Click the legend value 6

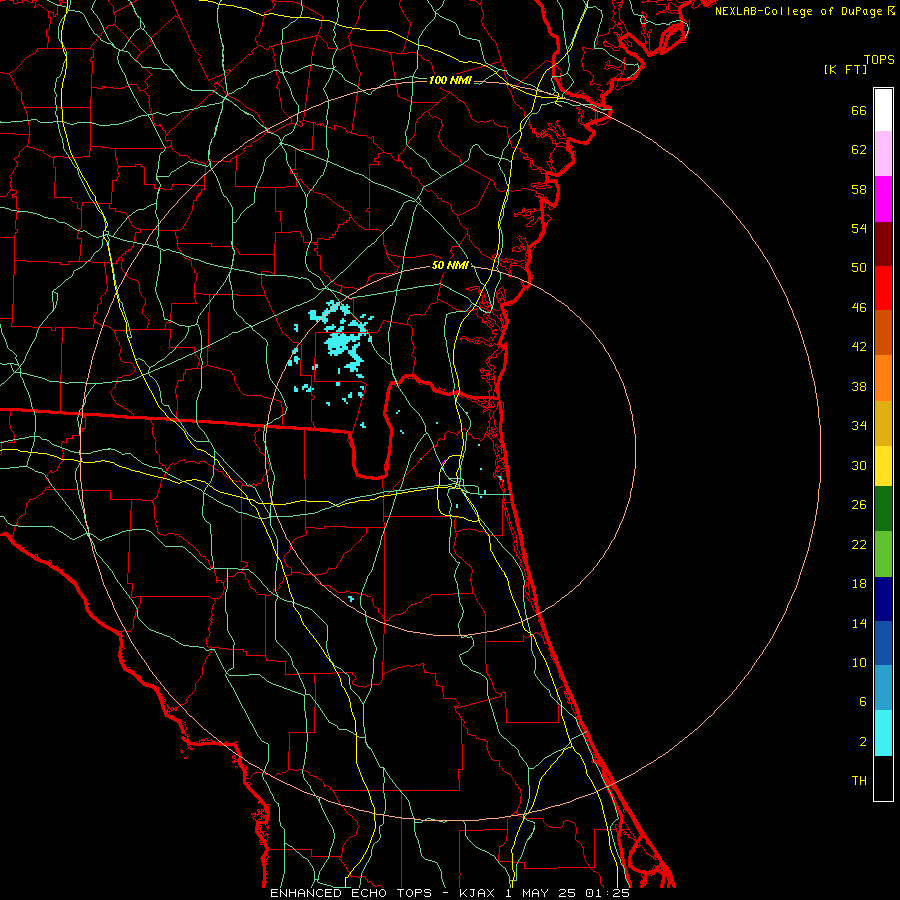coord(863,702)
